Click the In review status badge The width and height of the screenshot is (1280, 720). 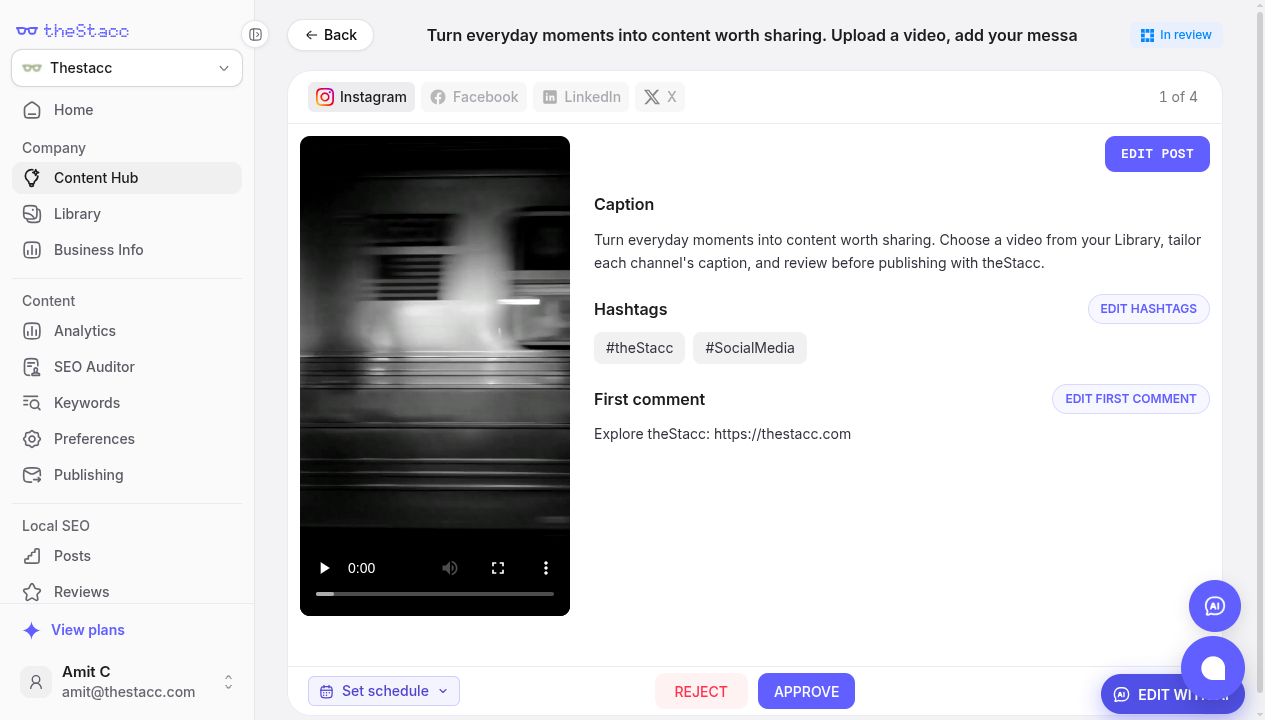(x=1177, y=35)
